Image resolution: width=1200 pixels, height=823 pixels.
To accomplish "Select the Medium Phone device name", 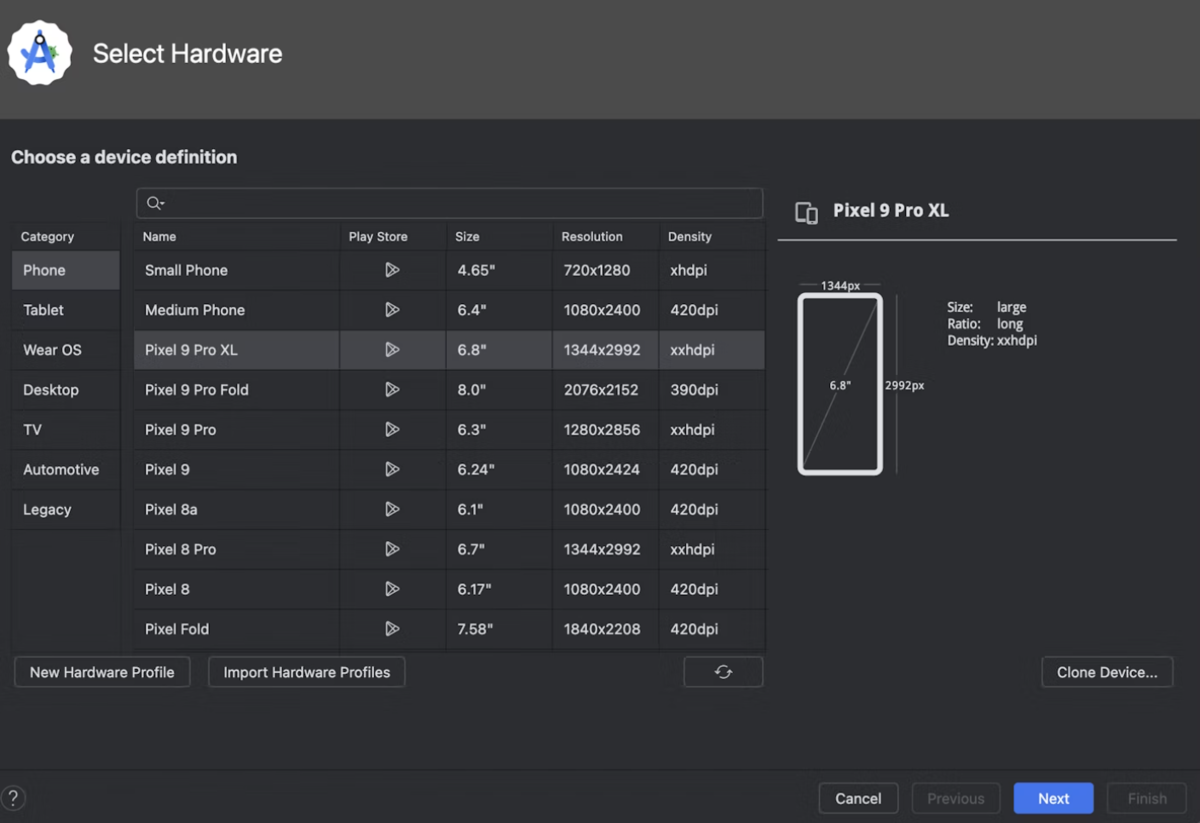I will [195, 310].
